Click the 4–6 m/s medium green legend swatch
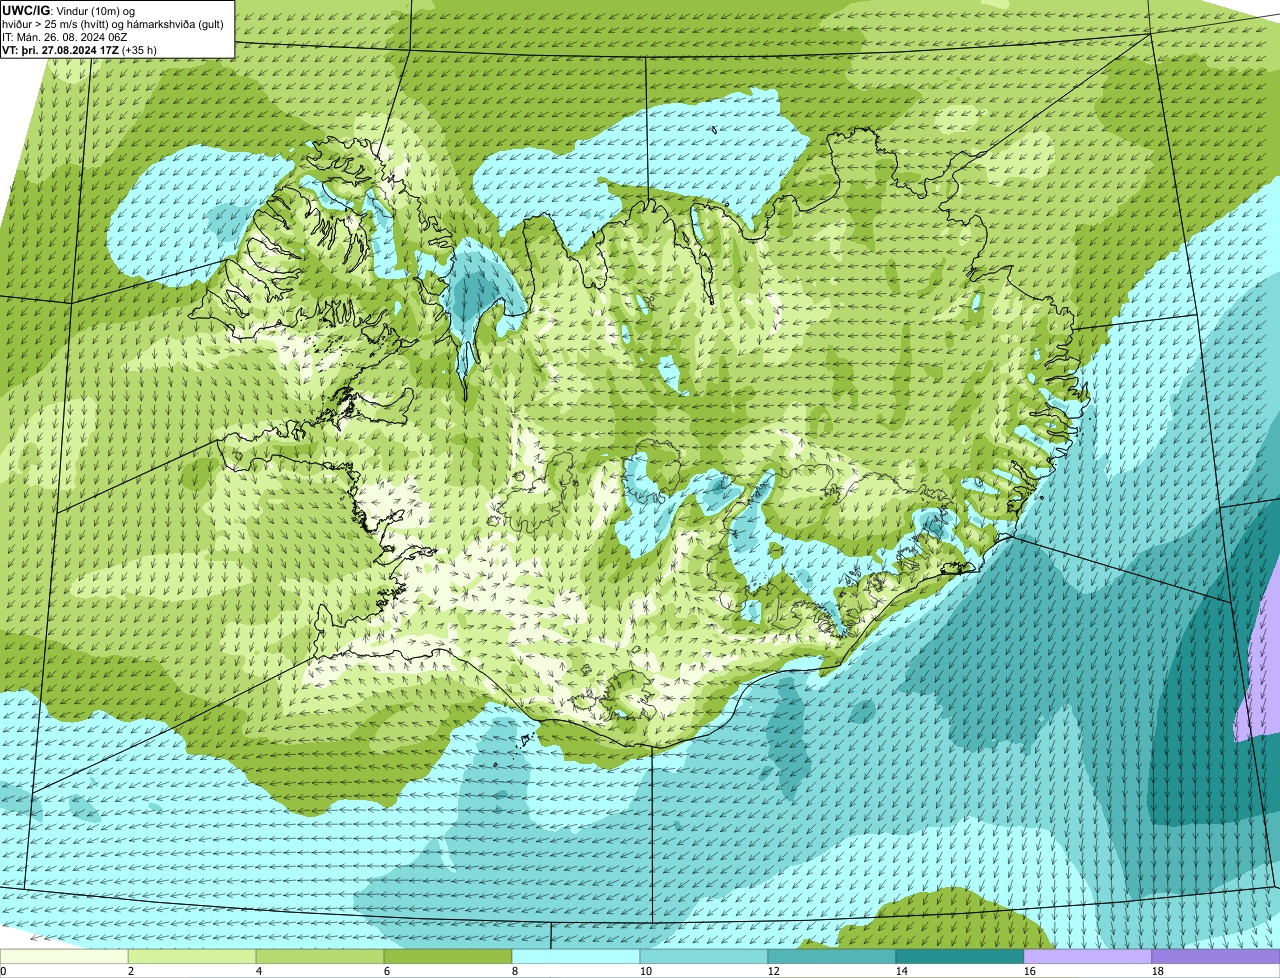 point(320,956)
